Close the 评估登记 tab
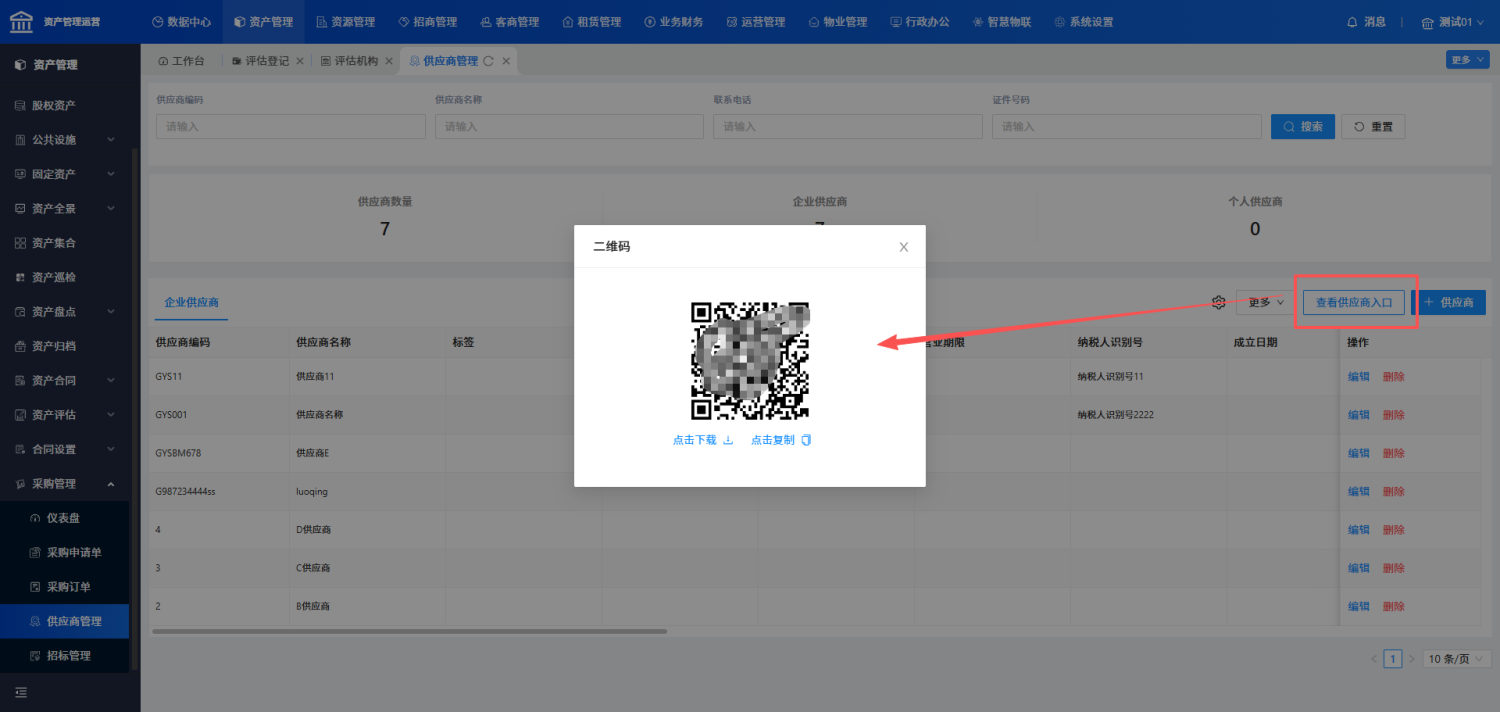 [x=300, y=61]
